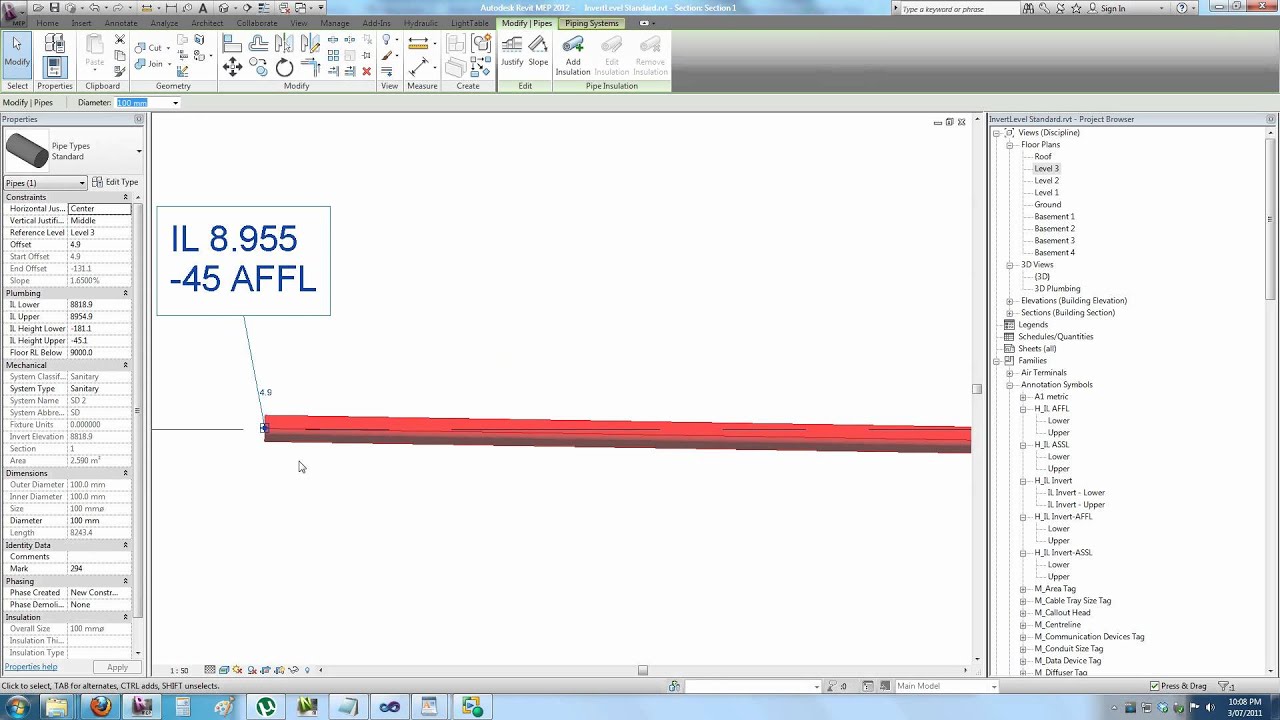This screenshot has width=1280, height=720.
Task: Expand Elevations (Building Elevation) in Project Browser
Action: tap(1010, 300)
